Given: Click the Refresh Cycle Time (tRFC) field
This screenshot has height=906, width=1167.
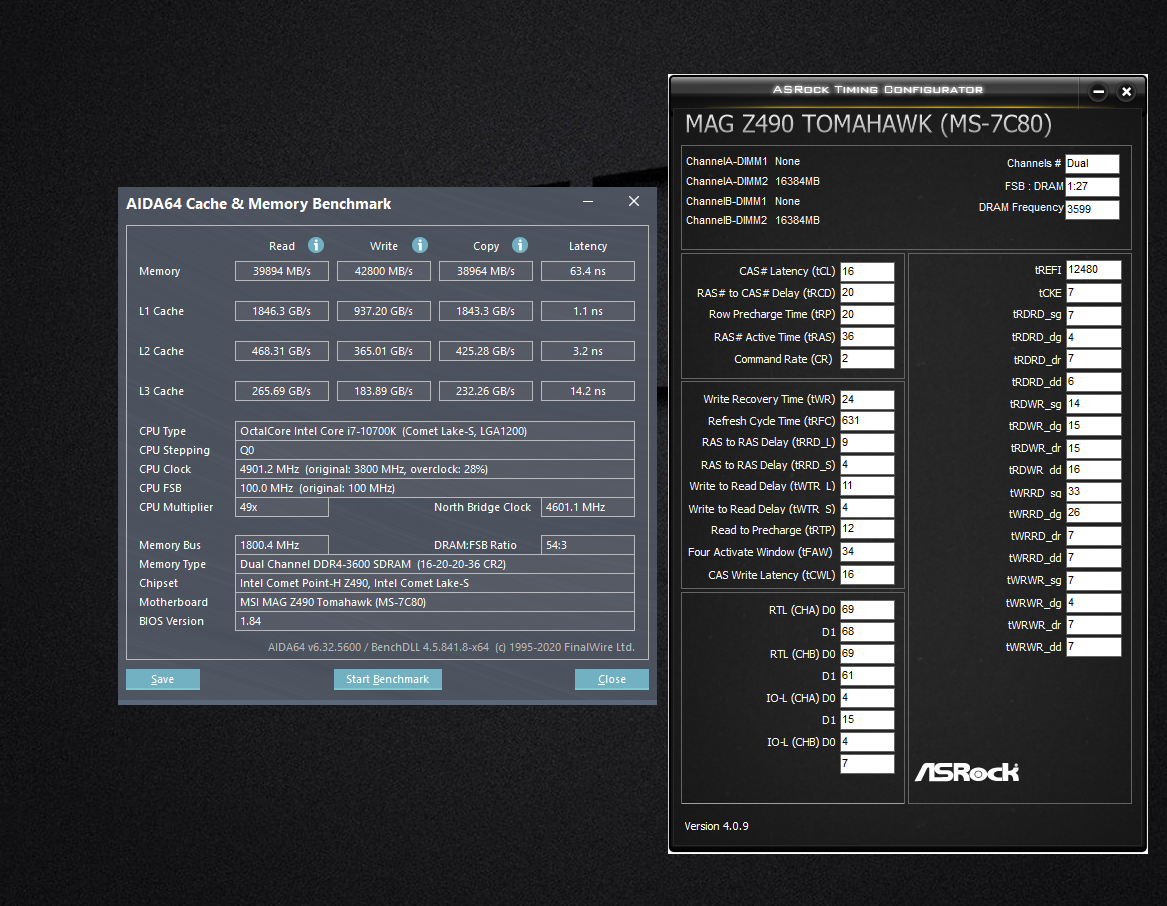Looking at the screenshot, I should click(867, 421).
